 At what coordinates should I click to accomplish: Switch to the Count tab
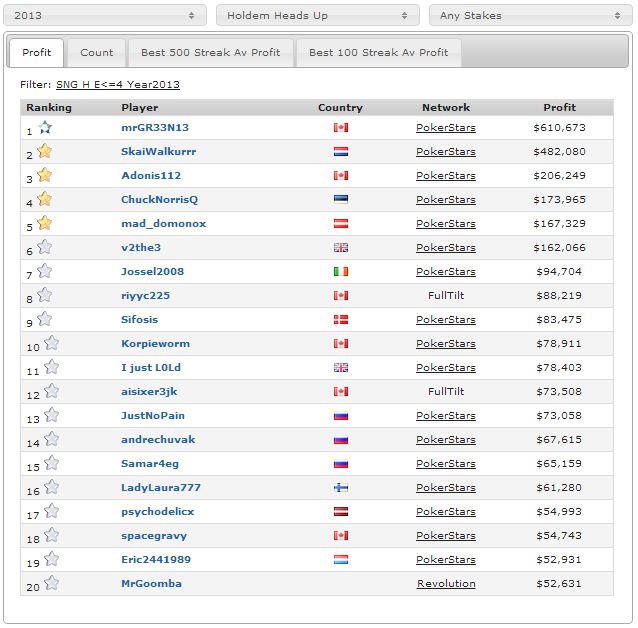click(x=96, y=53)
